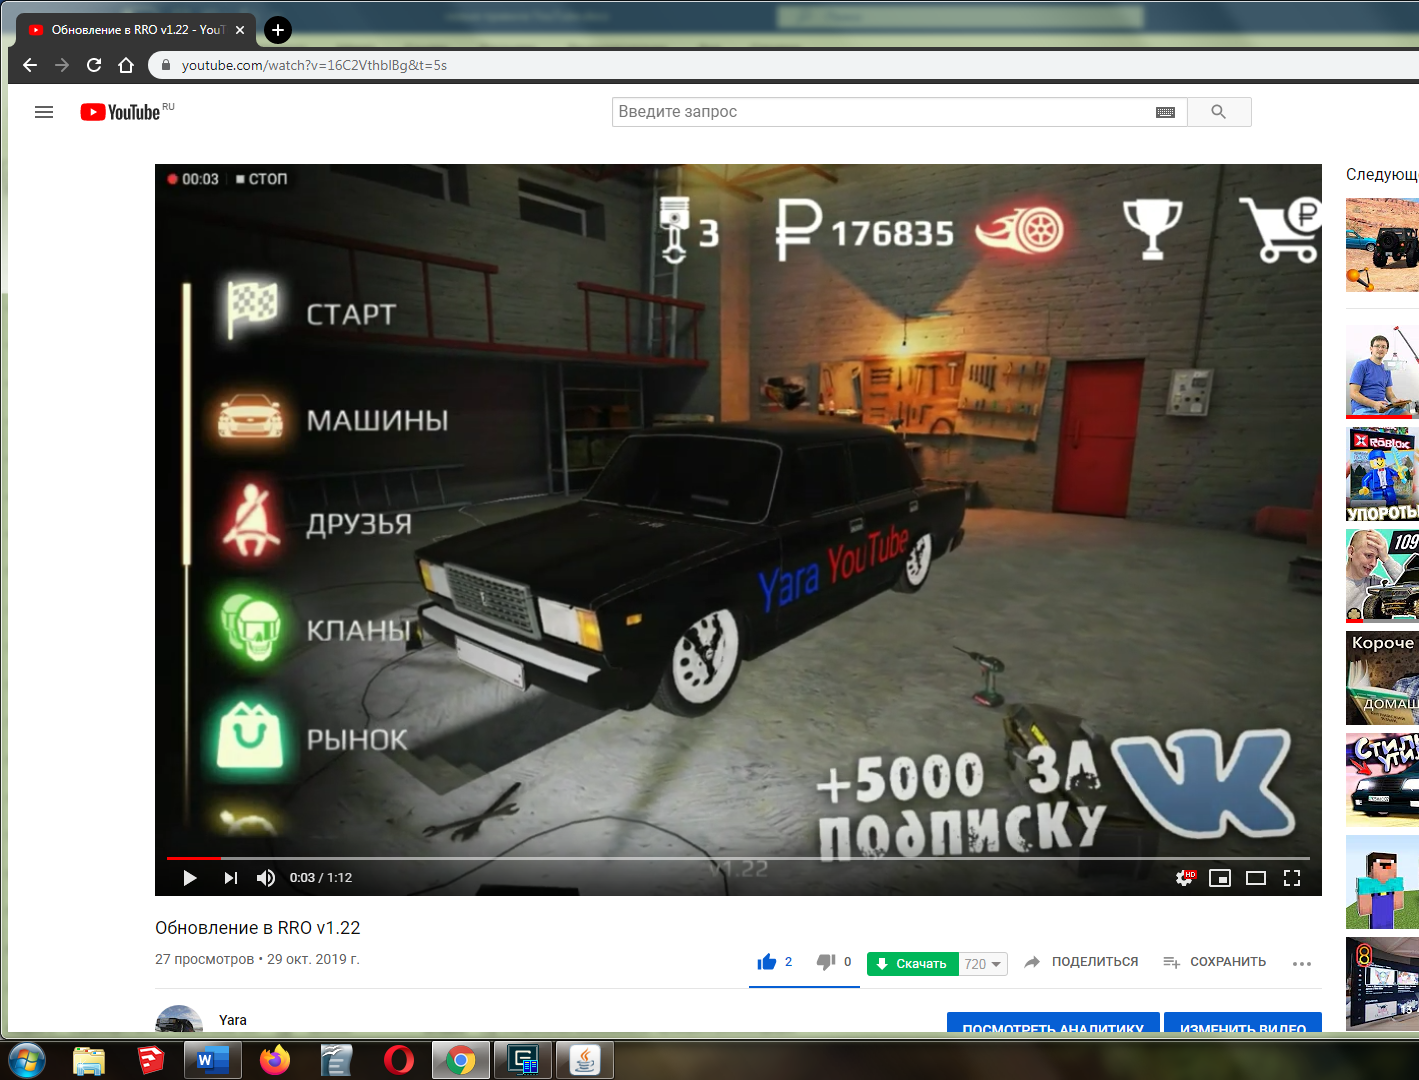The height and width of the screenshot is (1080, 1419).
Task: Reload the current page
Action: tap(94, 65)
